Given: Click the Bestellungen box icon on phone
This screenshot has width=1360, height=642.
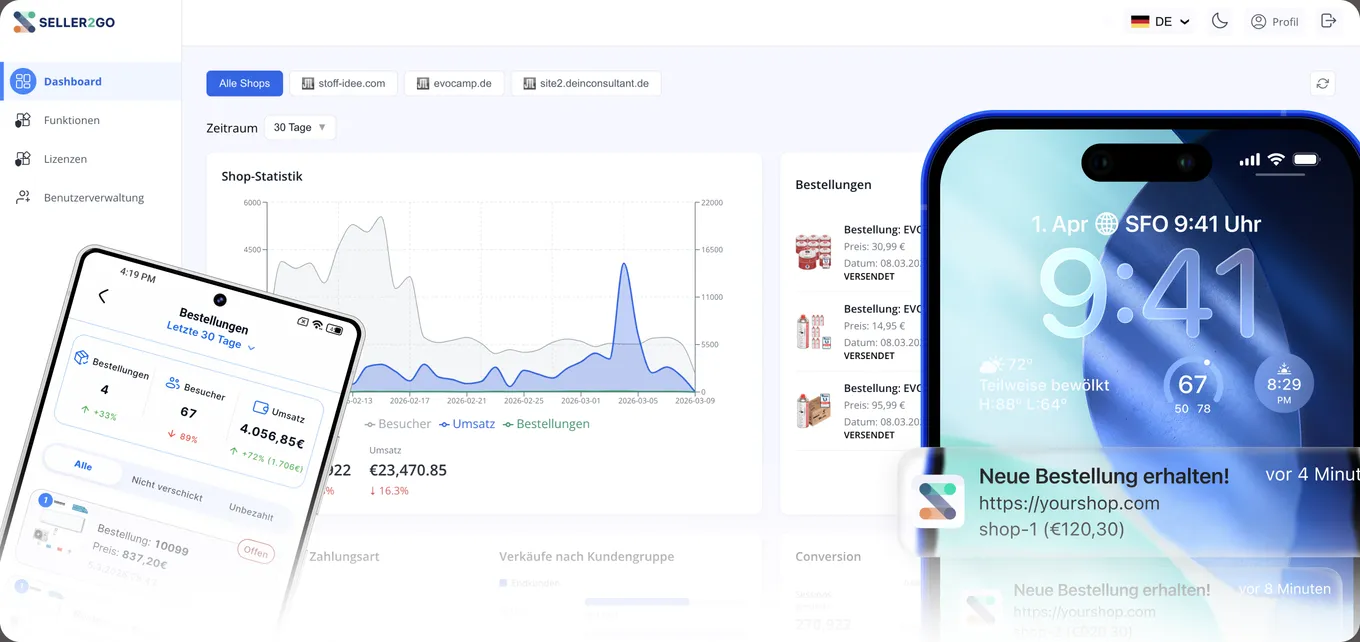Looking at the screenshot, I should pyautogui.click(x=82, y=358).
